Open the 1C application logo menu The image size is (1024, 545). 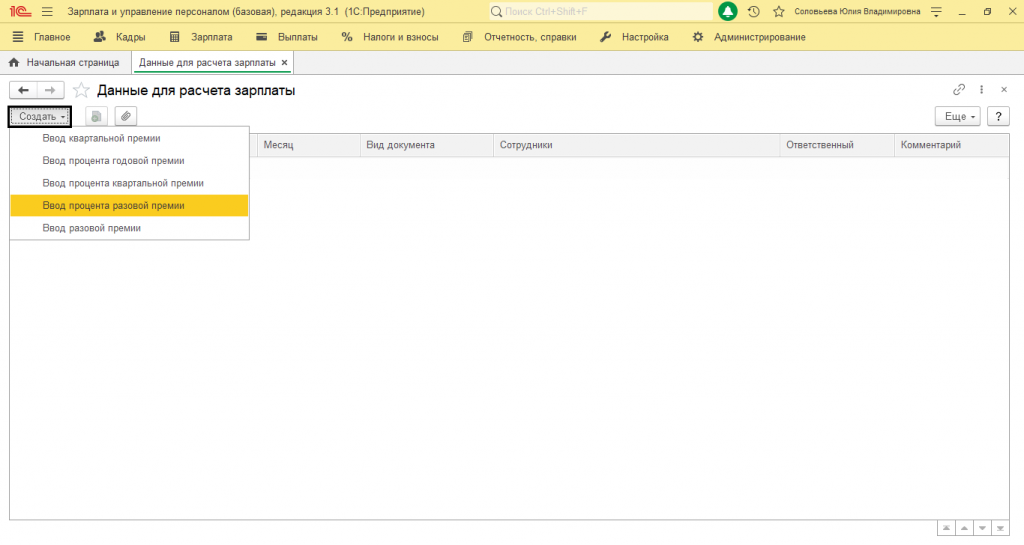20,12
